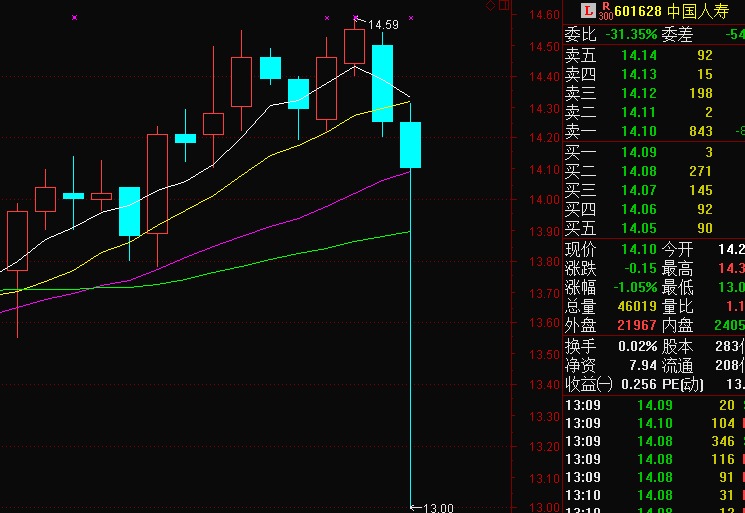Click the red diamond icon above the price axis
Viewport: 745px width, 513px height.
[x=490, y=5]
